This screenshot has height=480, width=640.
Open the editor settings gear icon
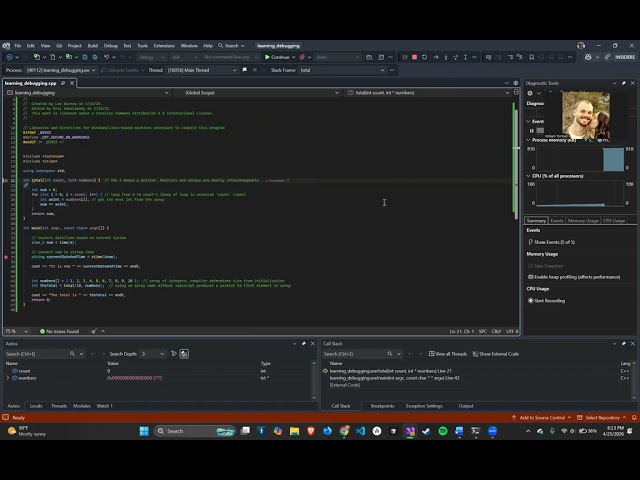pyautogui.click(x=516, y=83)
